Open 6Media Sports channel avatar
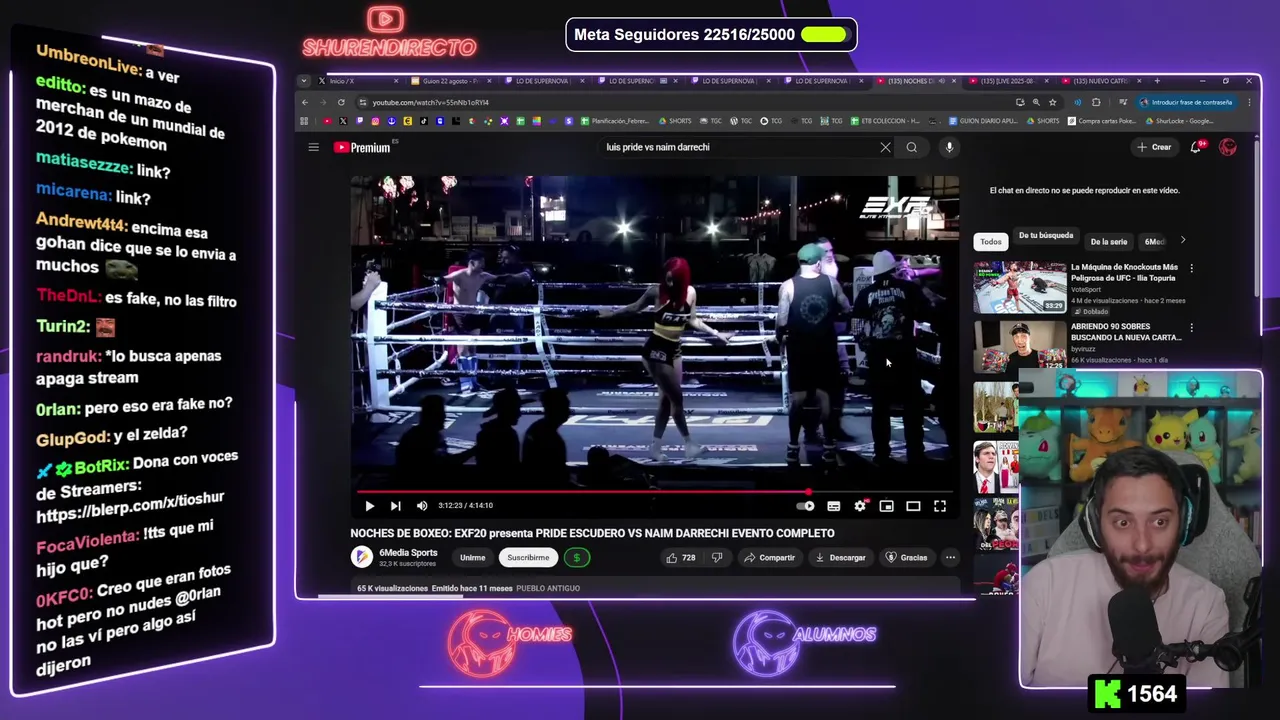 click(x=361, y=557)
